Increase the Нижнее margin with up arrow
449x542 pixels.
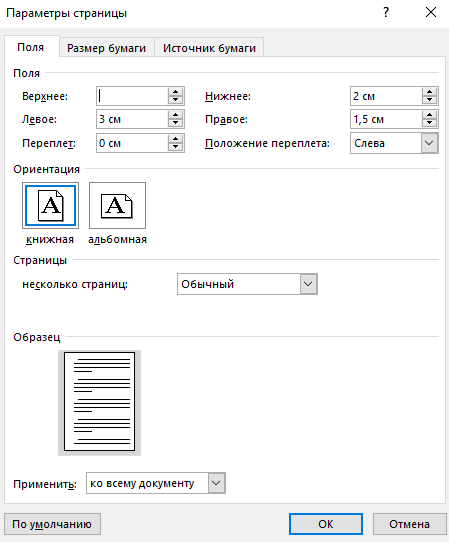click(x=429, y=92)
